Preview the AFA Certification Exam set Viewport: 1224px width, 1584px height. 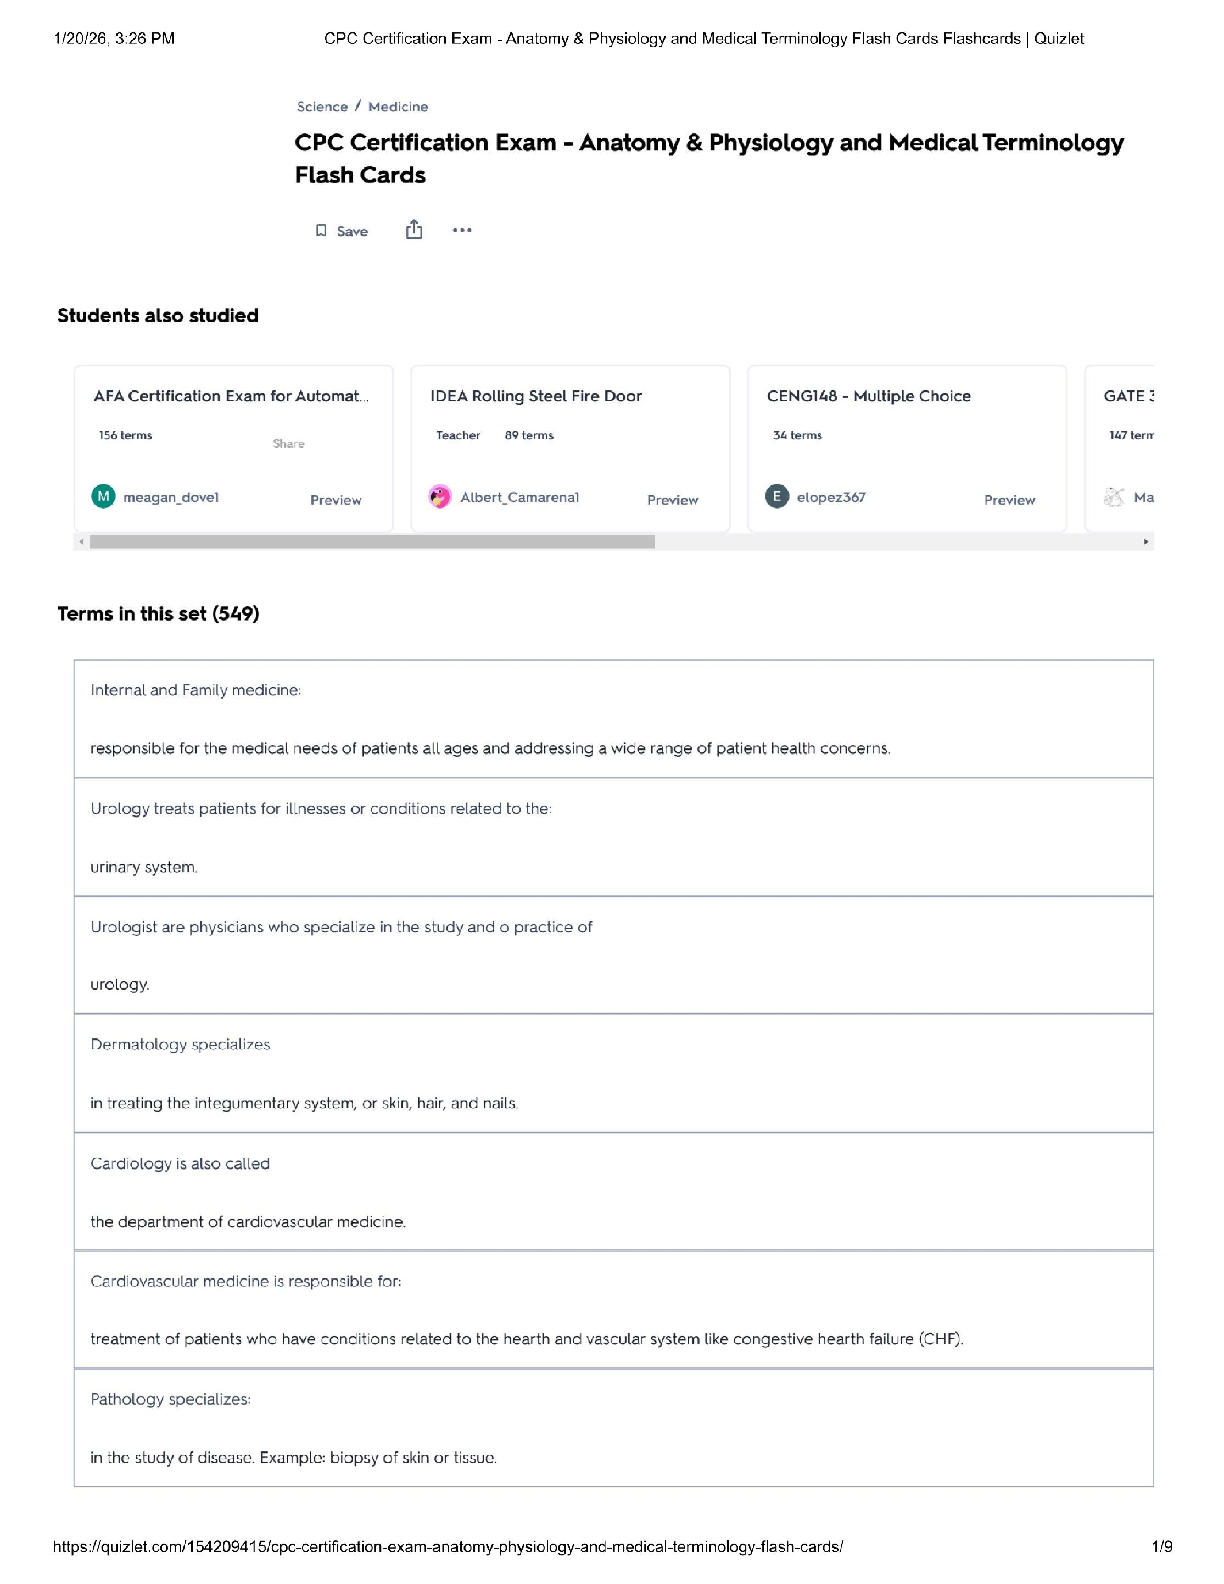pyautogui.click(x=335, y=500)
